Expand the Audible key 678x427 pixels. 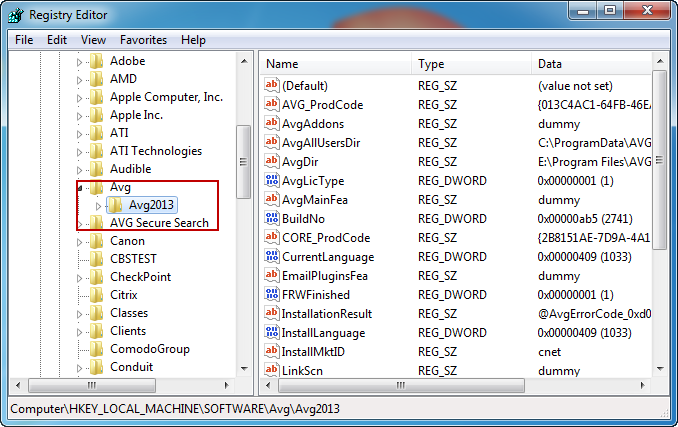point(79,170)
